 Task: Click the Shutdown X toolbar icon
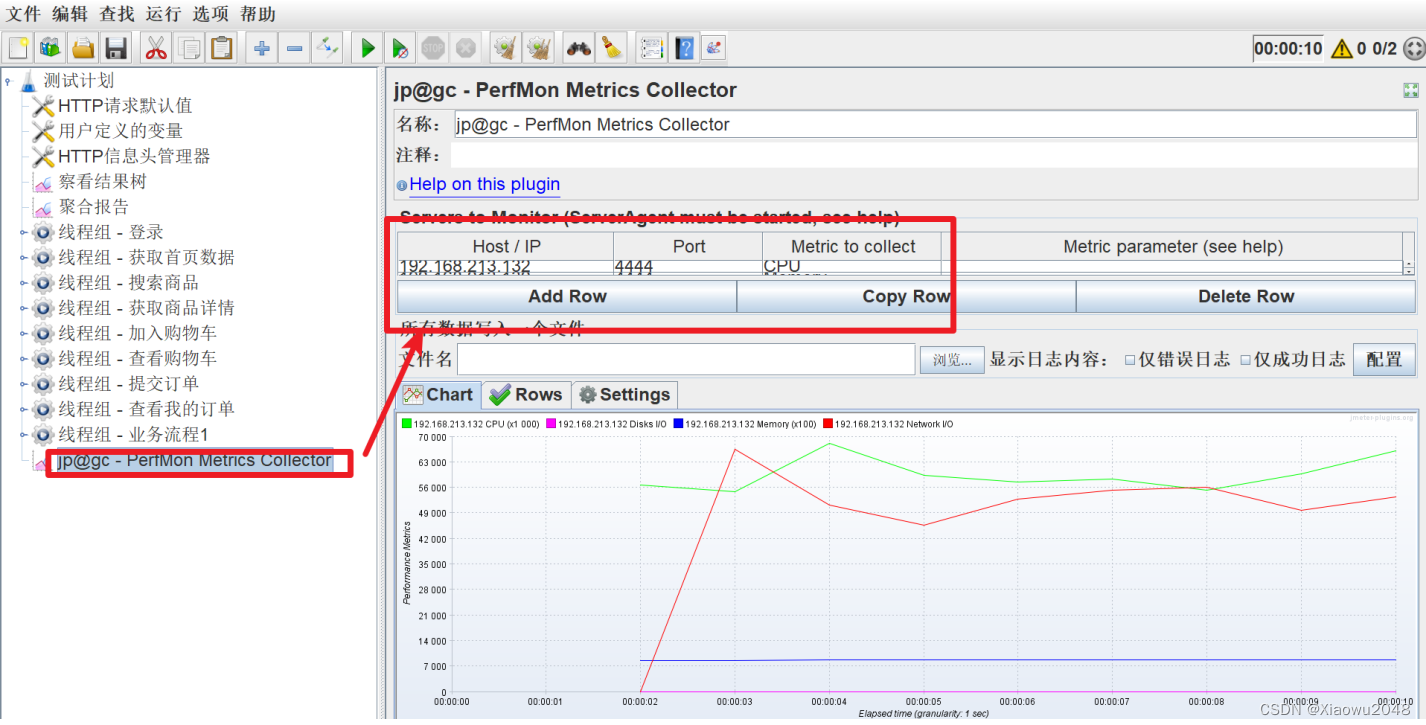tap(465, 47)
